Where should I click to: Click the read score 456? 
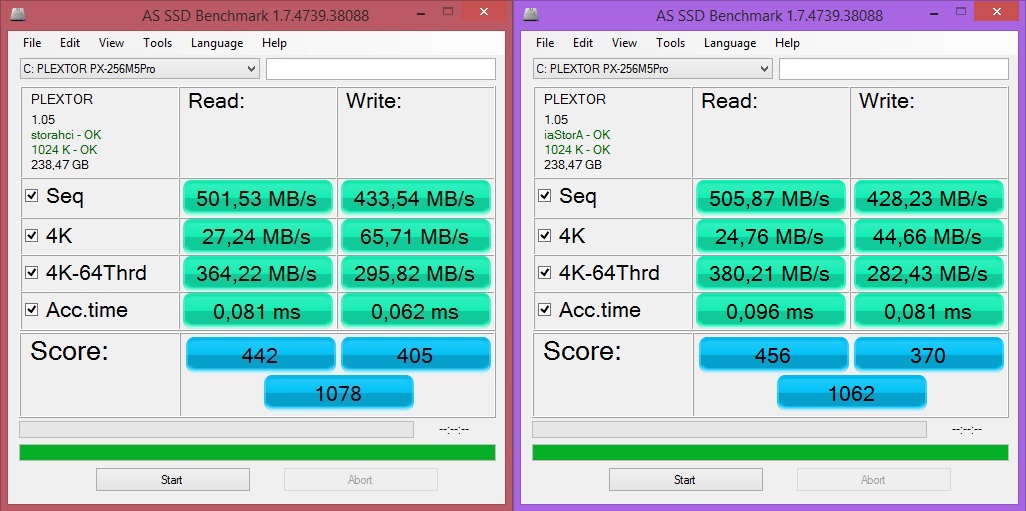click(773, 355)
